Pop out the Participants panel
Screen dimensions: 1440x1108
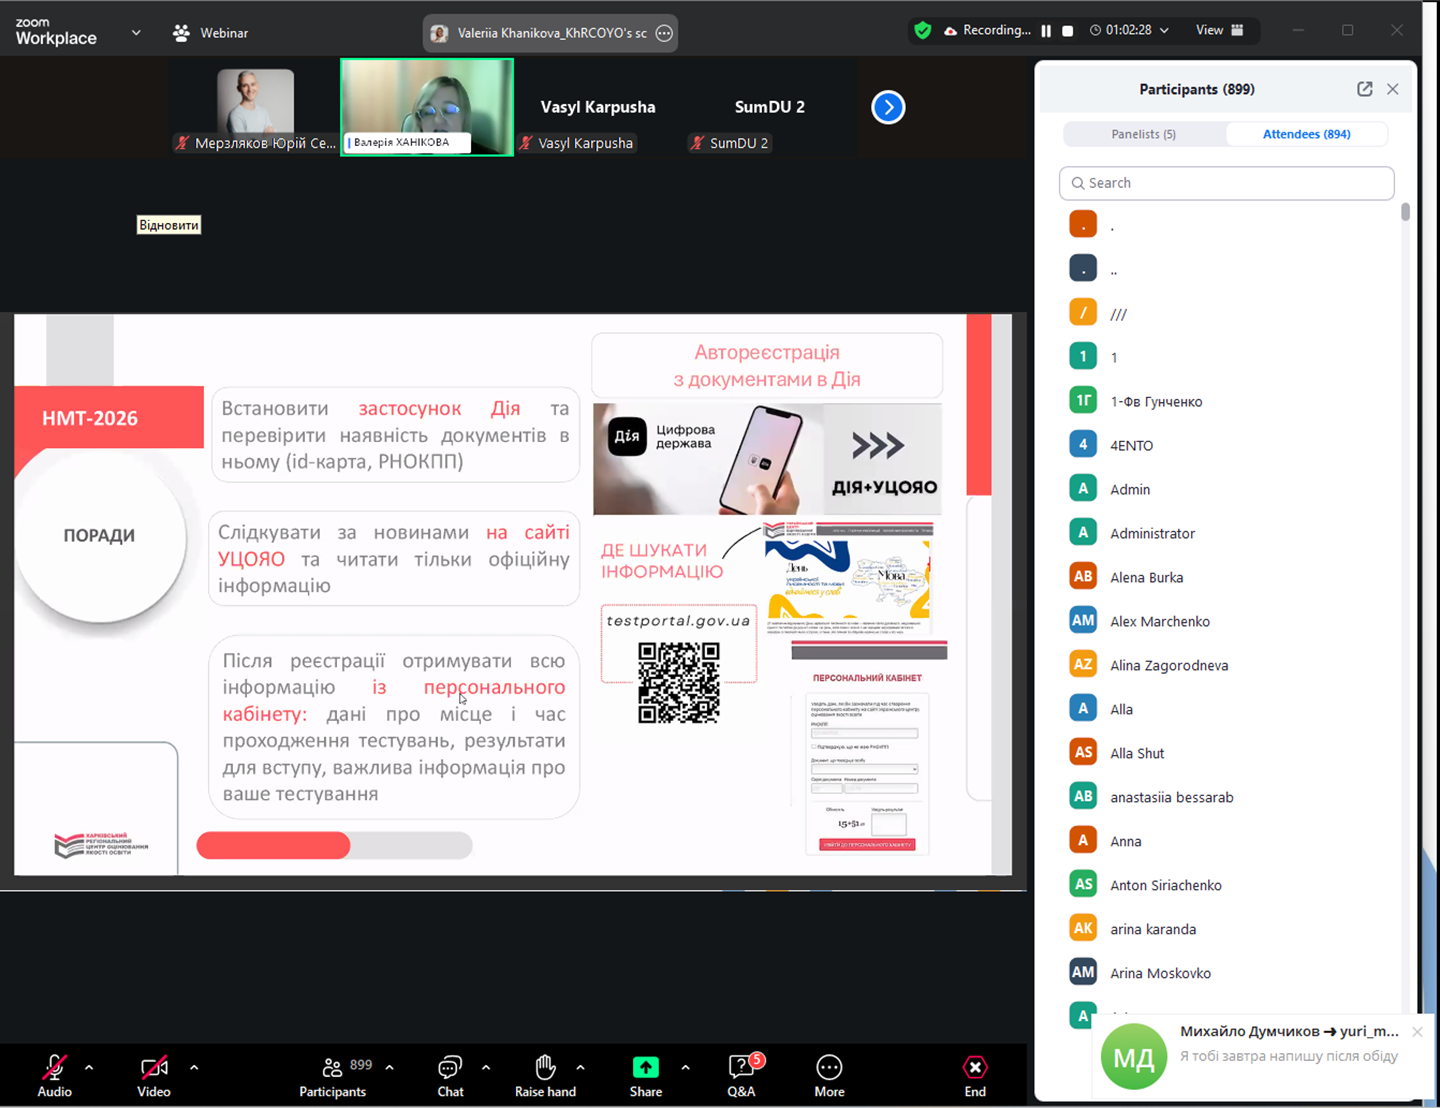click(x=1364, y=89)
